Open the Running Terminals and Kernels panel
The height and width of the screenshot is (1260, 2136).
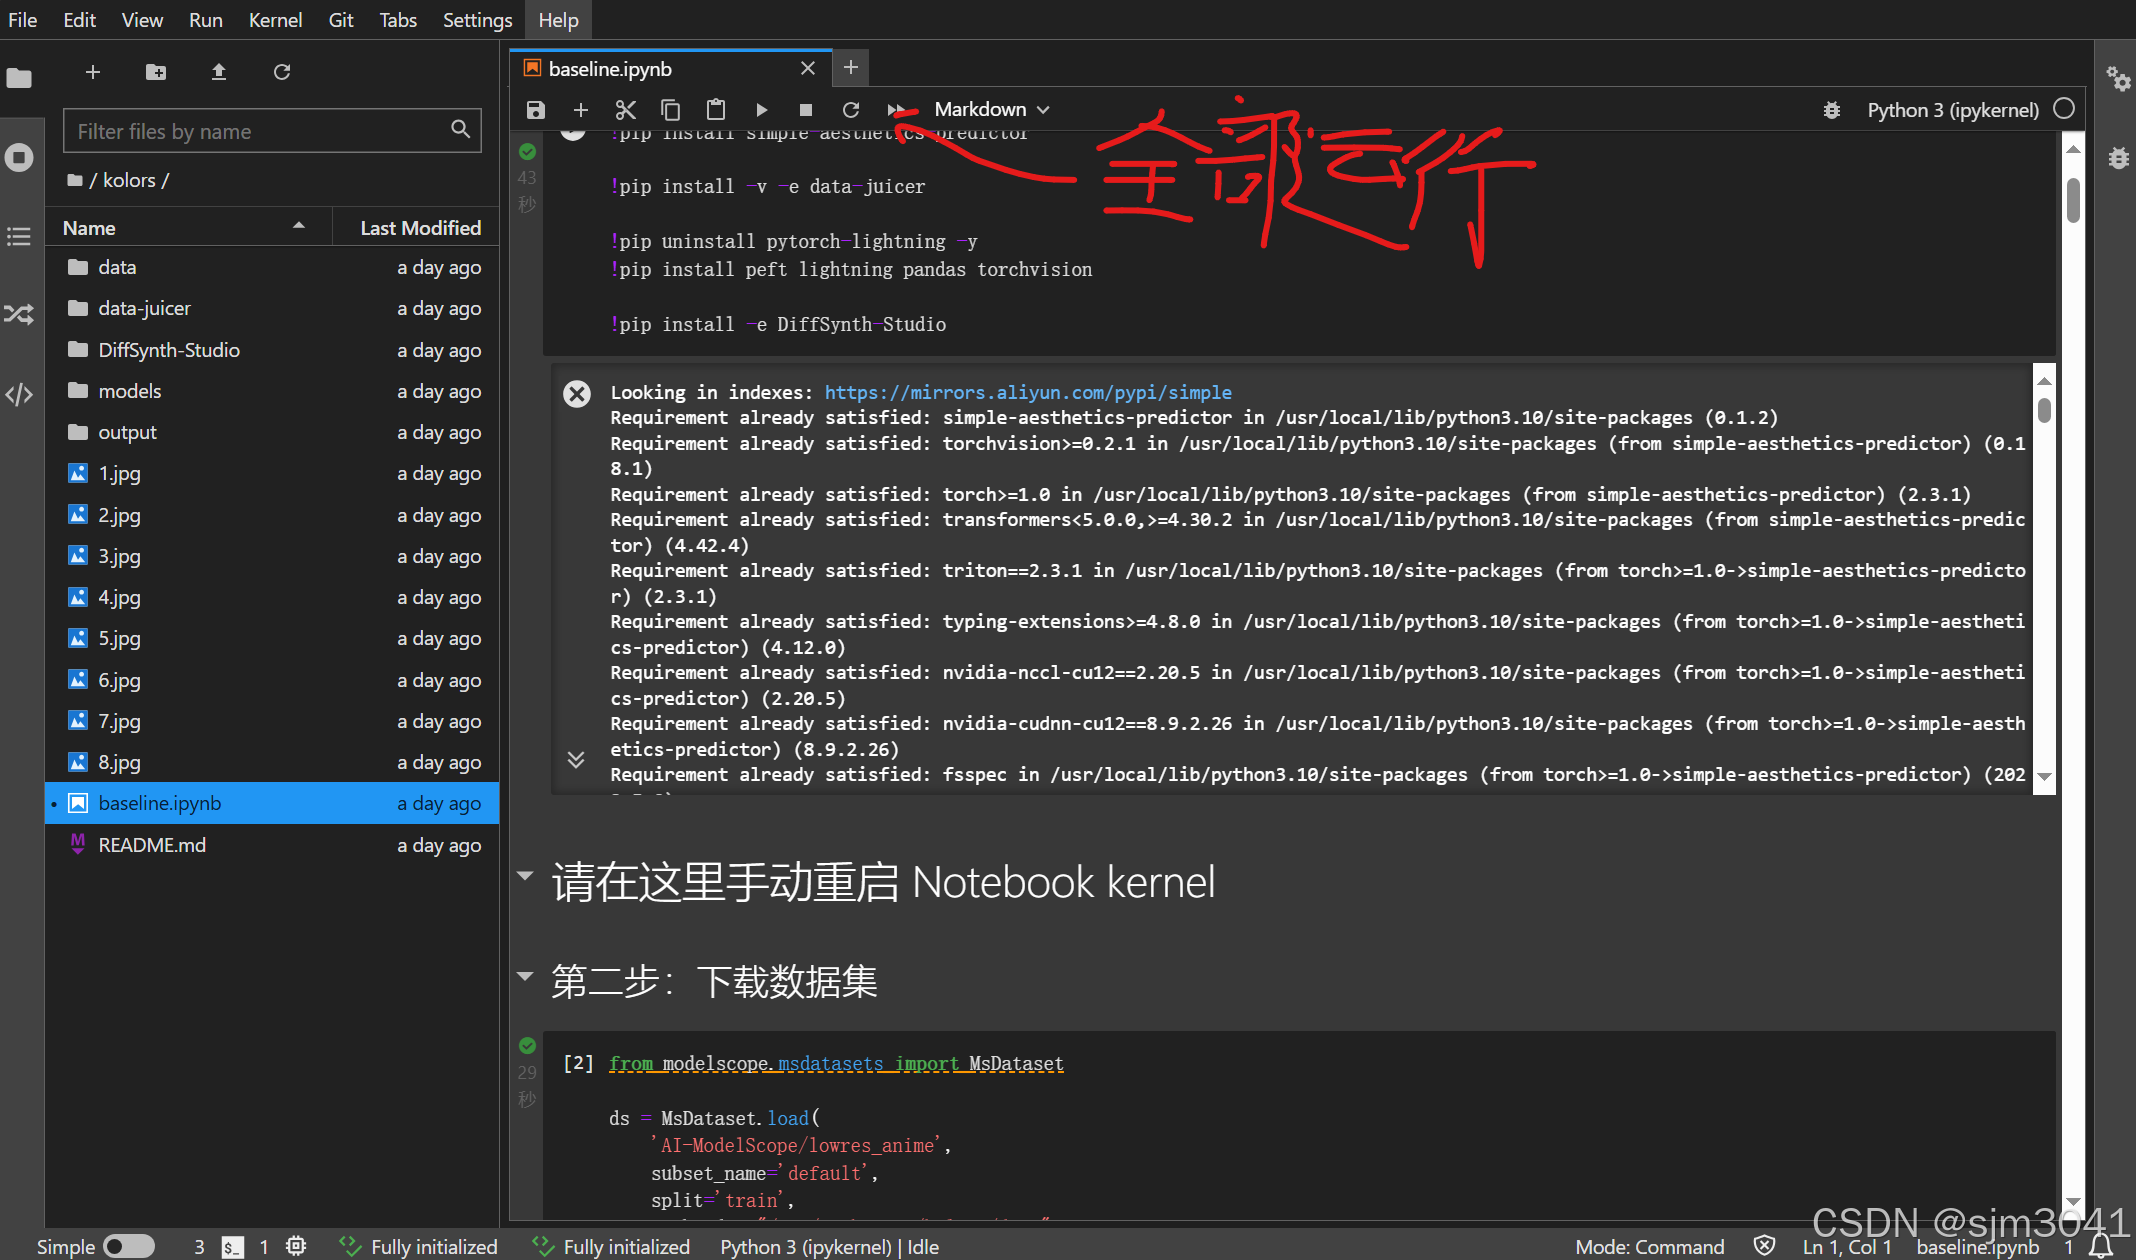coord(19,157)
